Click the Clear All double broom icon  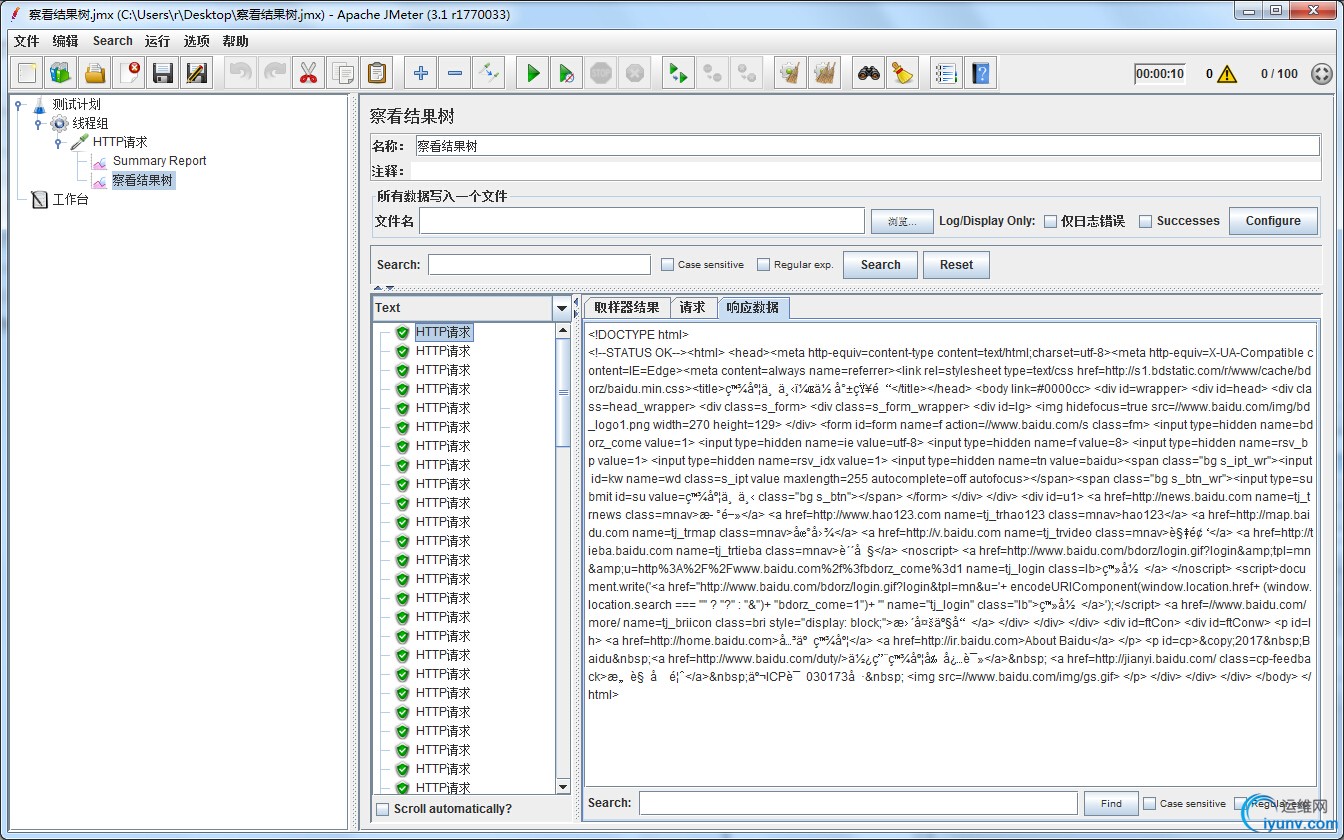point(824,73)
